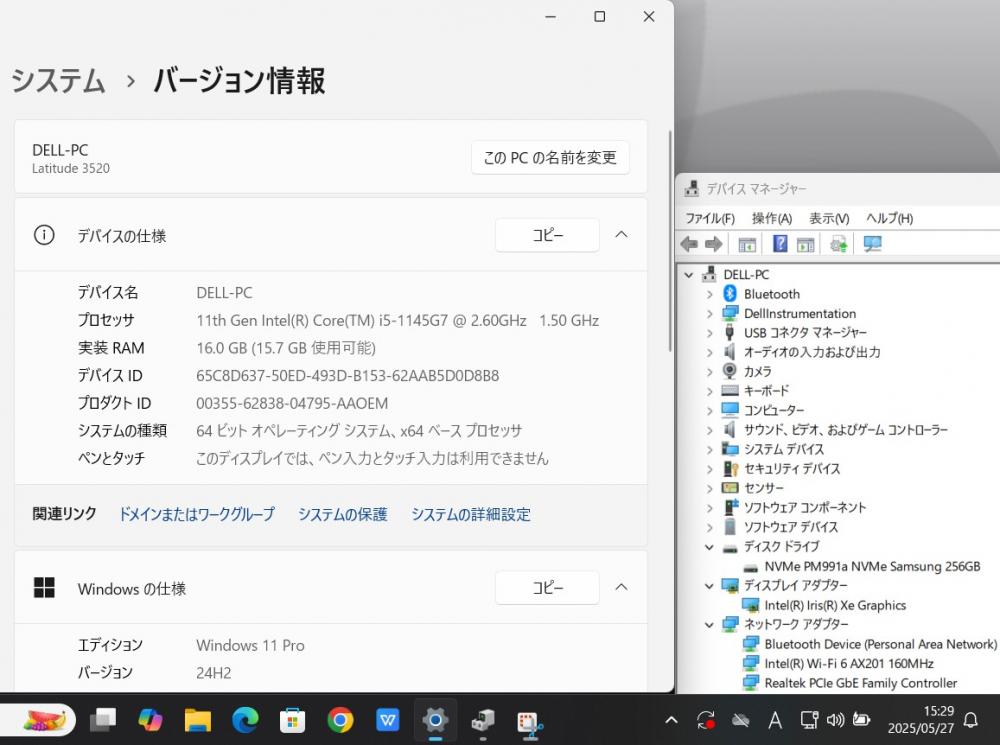Screen dimensions: 1000x745
Task: Select the キーボード category icon
Action: [730, 390]
